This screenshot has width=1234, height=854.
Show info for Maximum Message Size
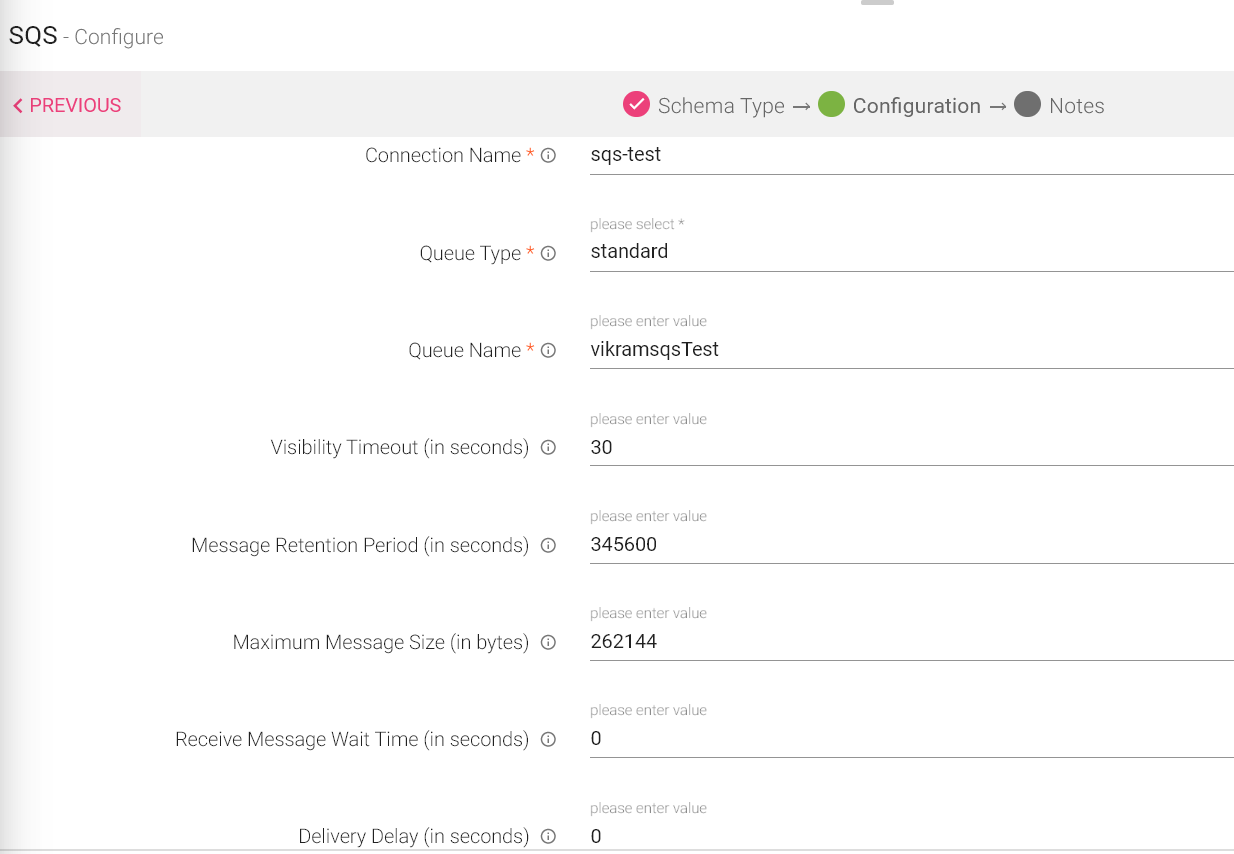(548, 643)
